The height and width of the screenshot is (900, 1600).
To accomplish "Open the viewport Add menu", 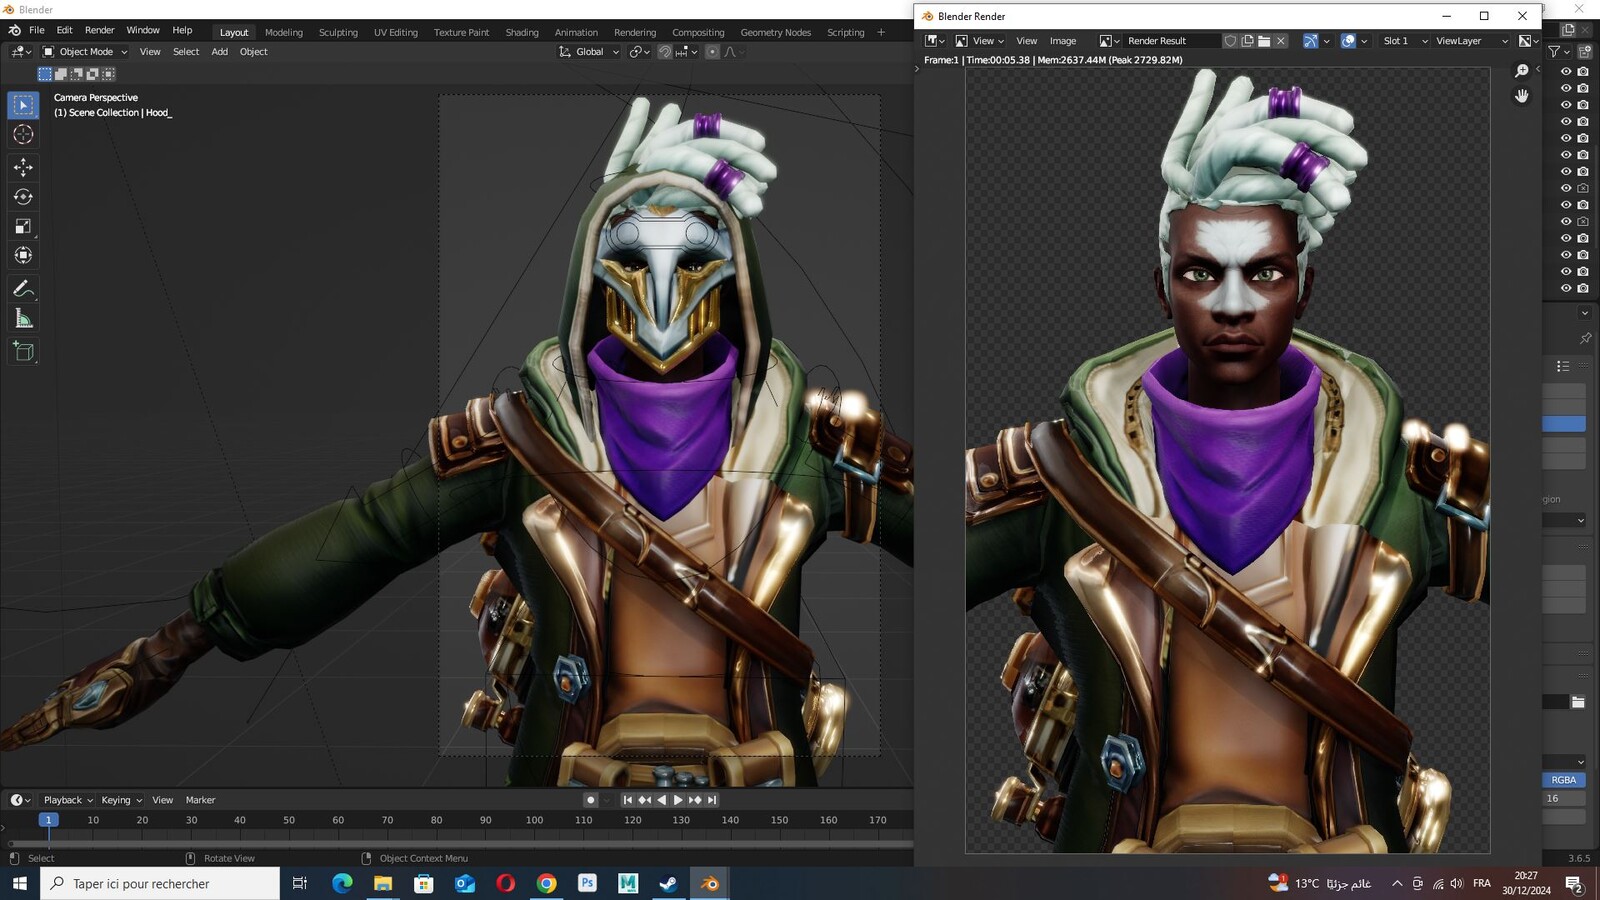I will coord(219,52).
